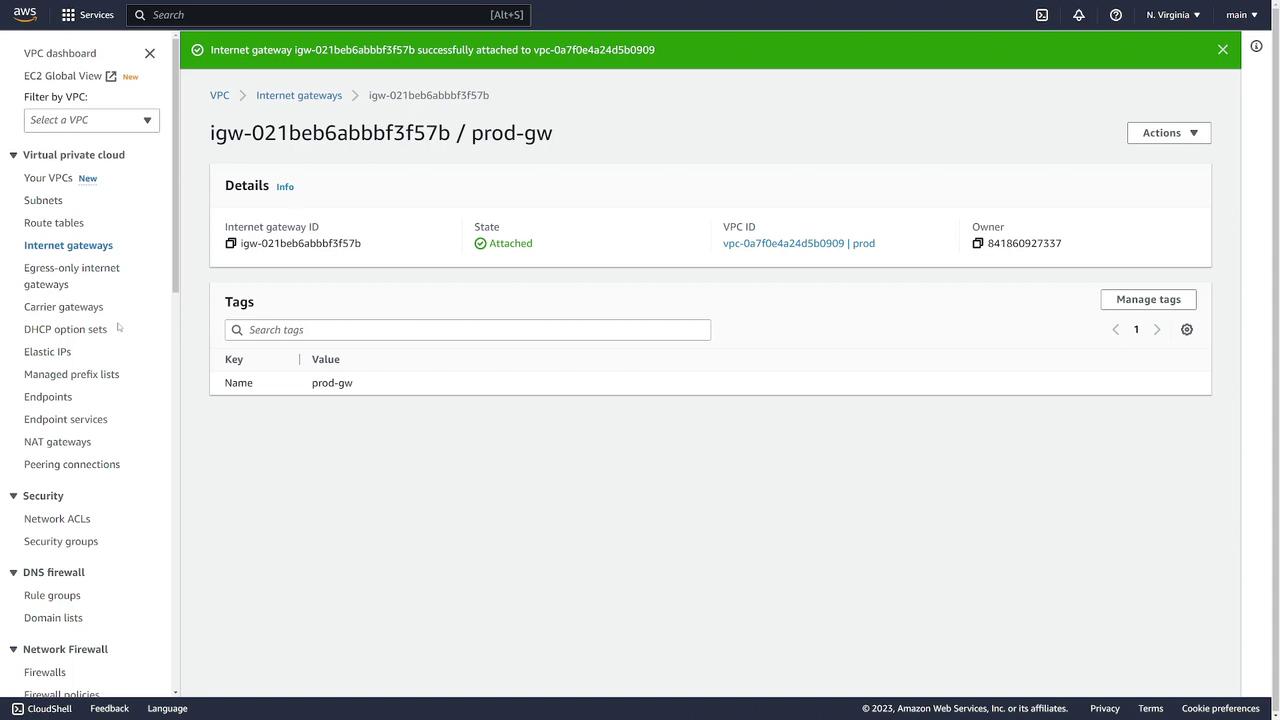
Task: Open the info panel circle icon
Action: 1257,46
